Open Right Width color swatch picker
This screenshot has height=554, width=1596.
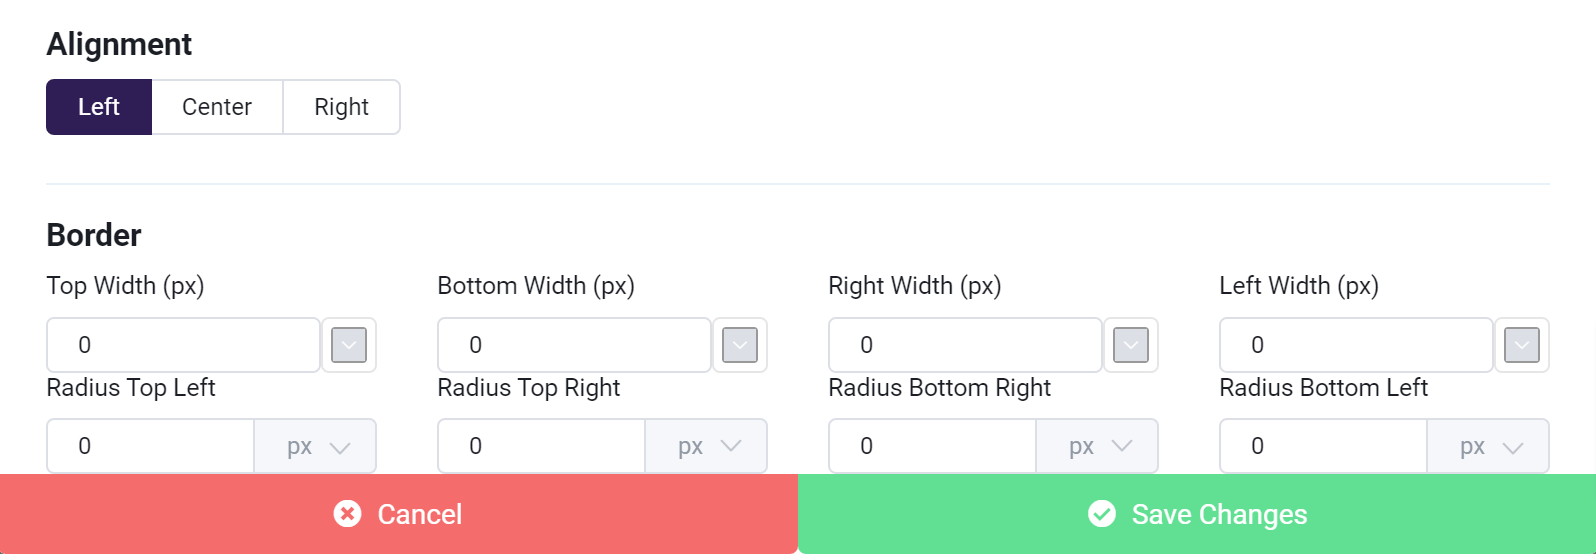coord(1131,345)
